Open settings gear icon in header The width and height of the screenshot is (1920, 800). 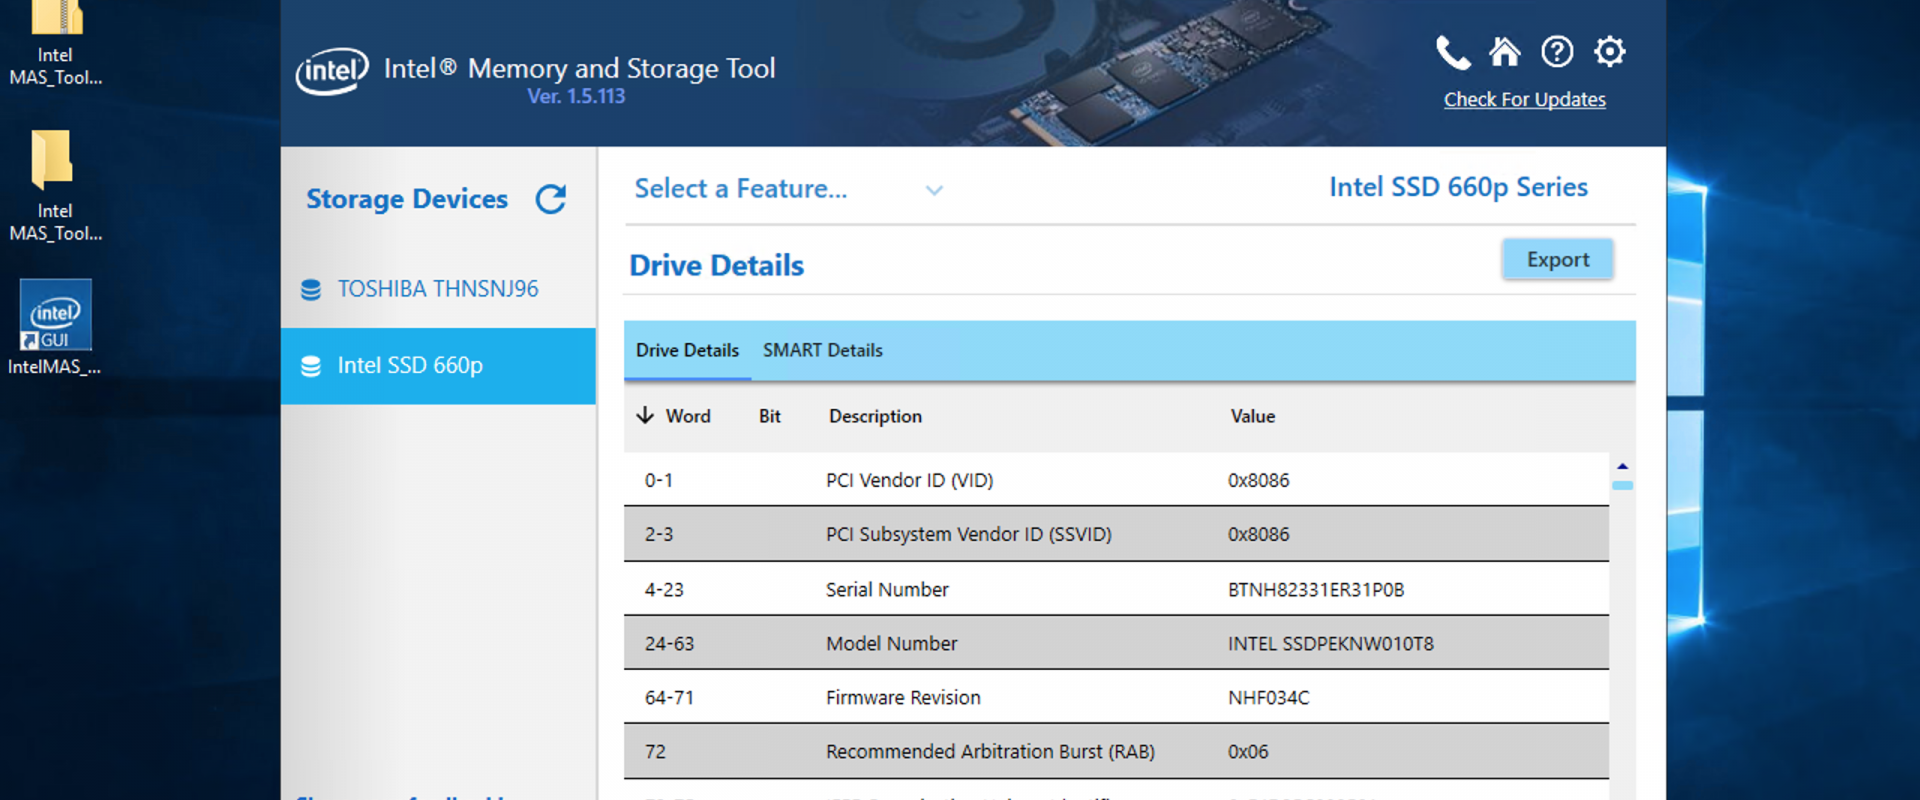[1610, 51]
